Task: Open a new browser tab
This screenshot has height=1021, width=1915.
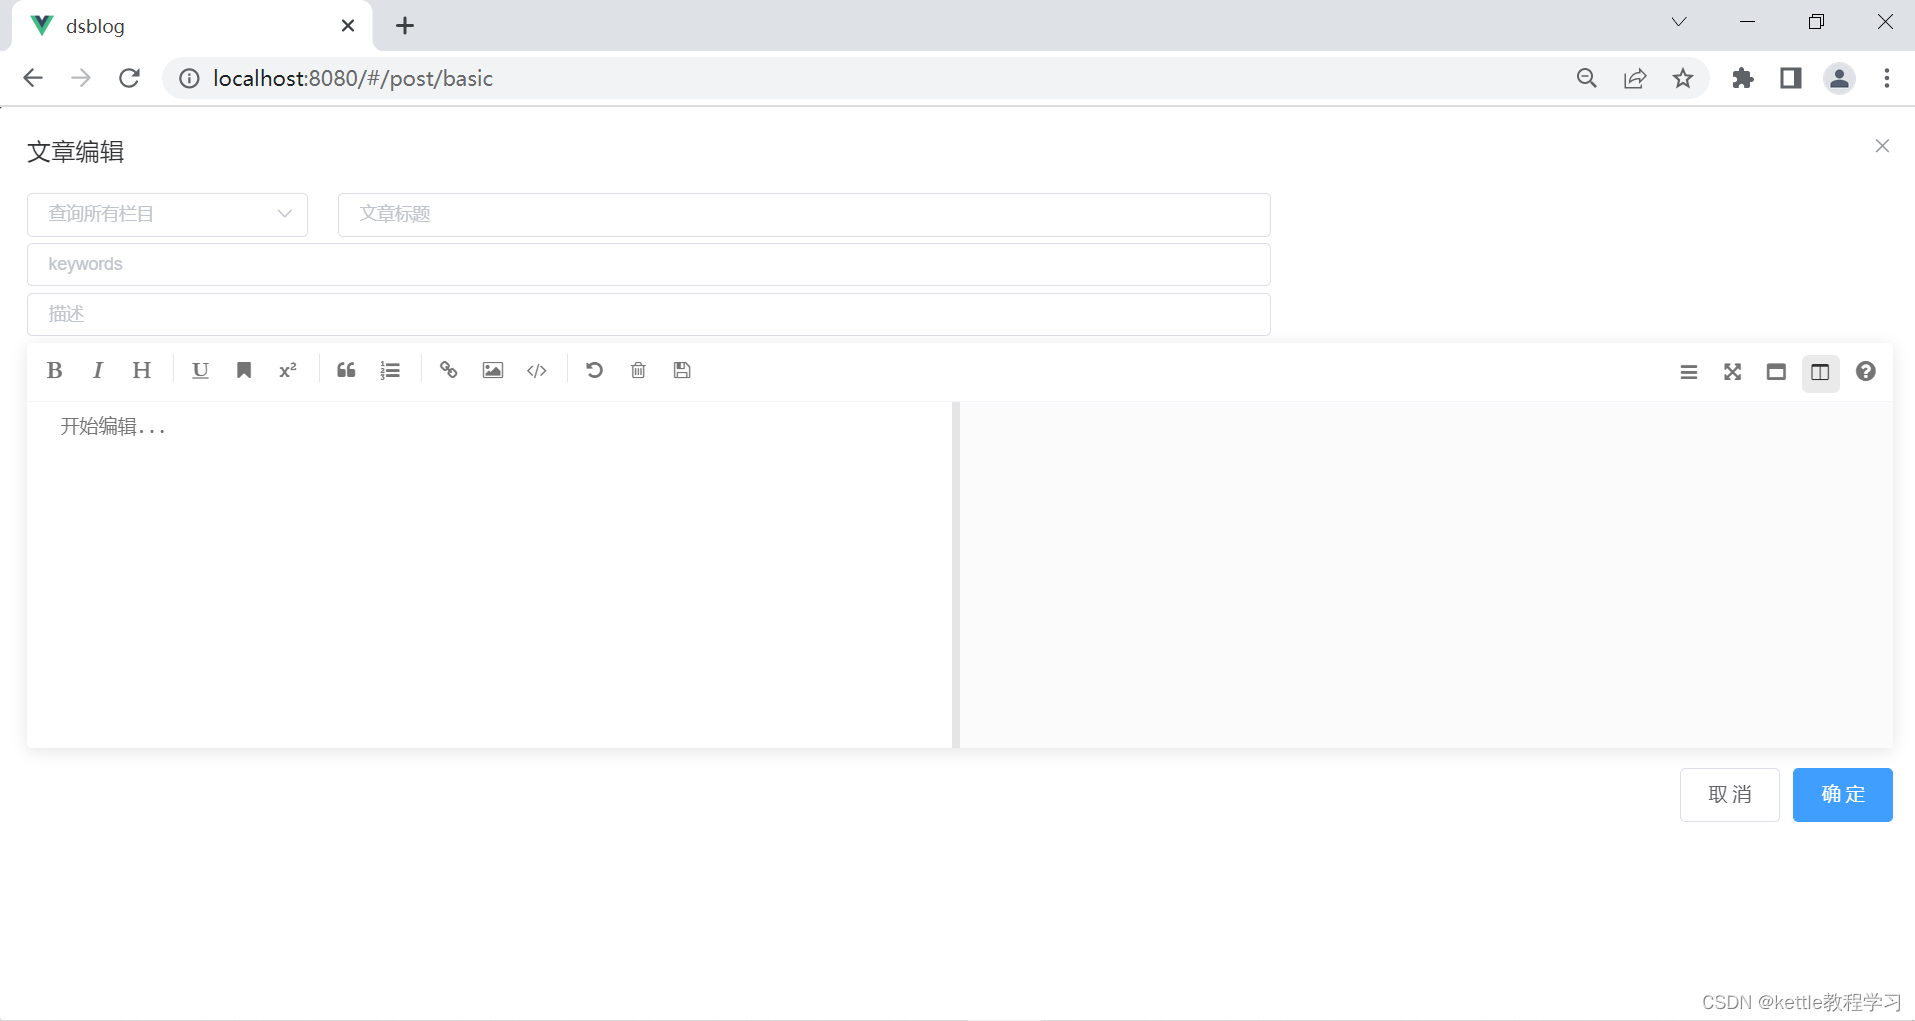Action: click(x=405, y=26)
